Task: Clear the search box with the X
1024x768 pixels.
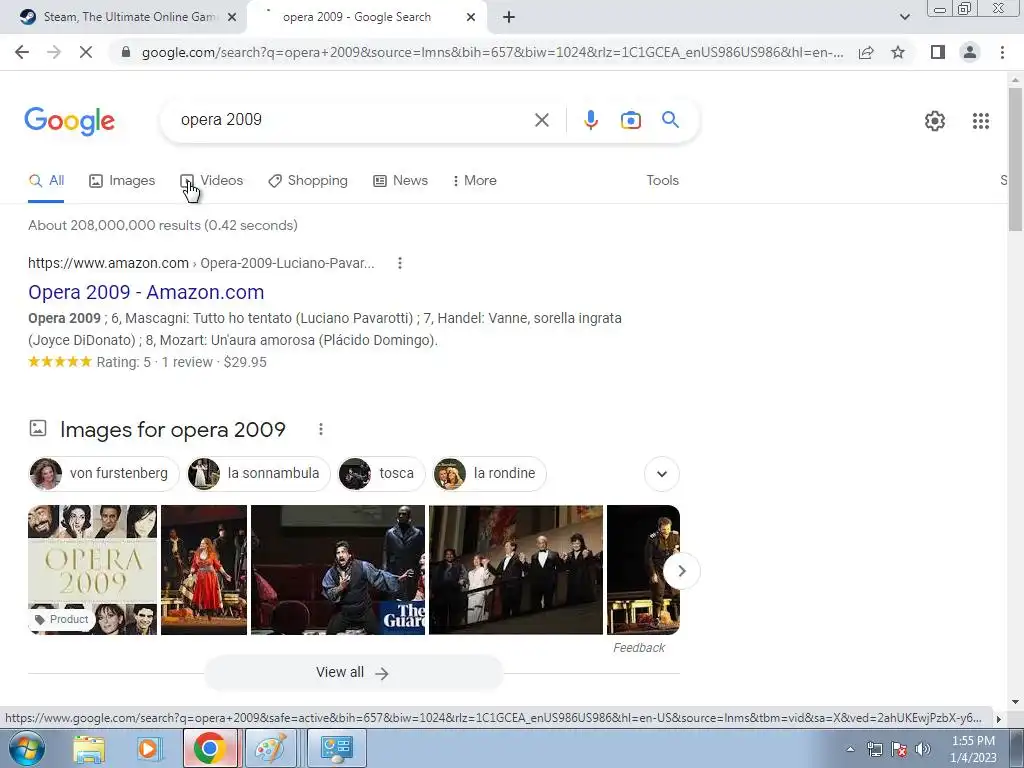Action: click(541, 120)
